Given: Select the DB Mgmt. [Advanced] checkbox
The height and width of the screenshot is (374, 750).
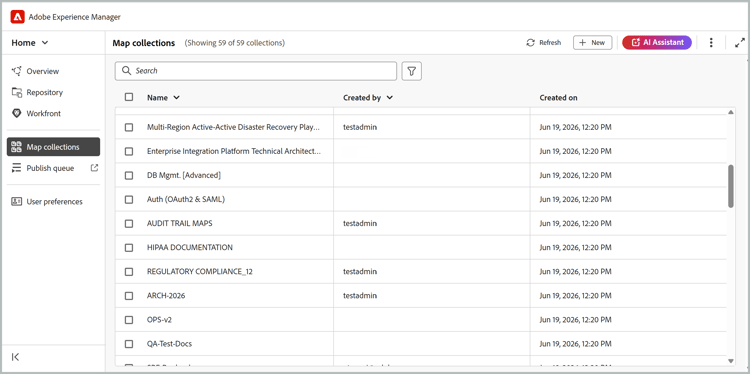Looking at the screenshot, I should (x=129, y=176).
